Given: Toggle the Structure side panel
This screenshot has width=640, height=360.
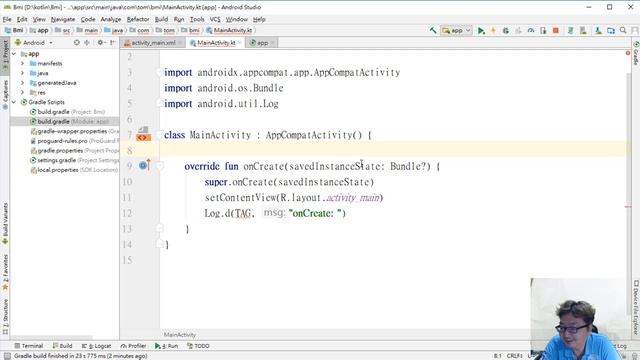Looking at the screenshot, I should pyautogui.click(x=5, y=317).
